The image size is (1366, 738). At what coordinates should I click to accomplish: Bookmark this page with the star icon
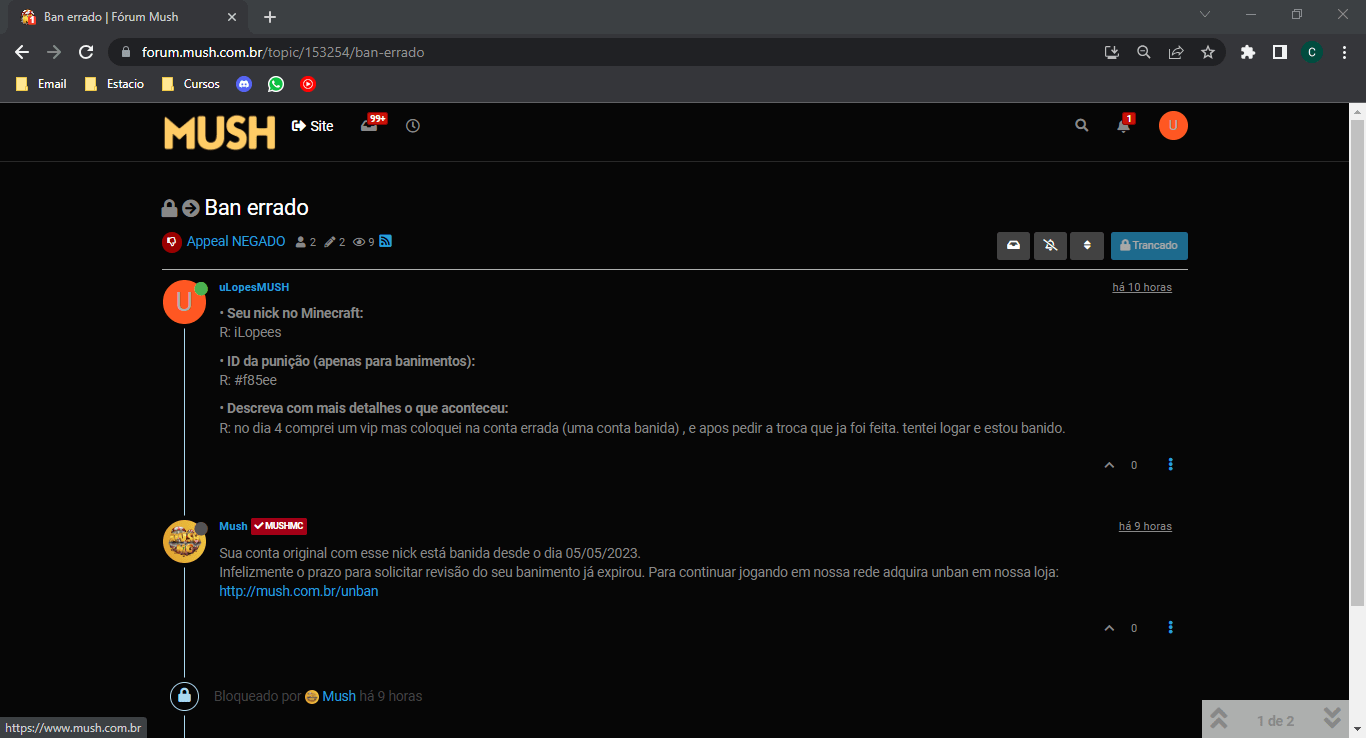(x=1208, y=52)
